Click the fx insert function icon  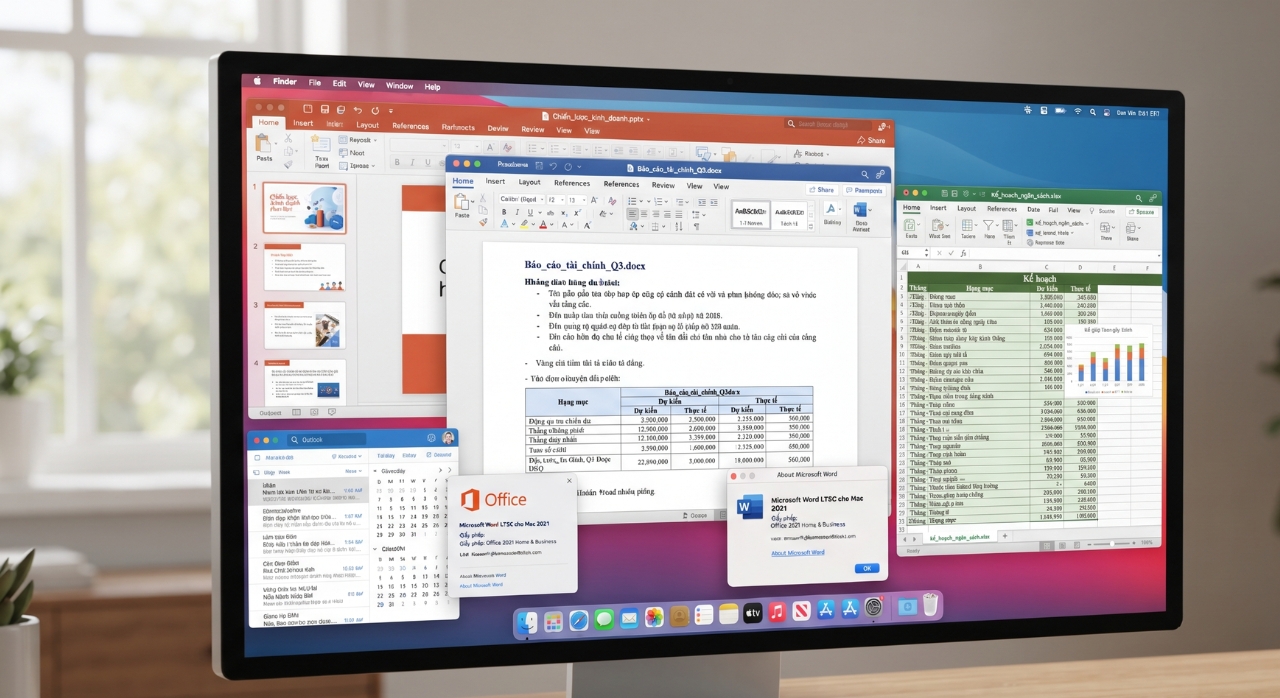(963, 253)
